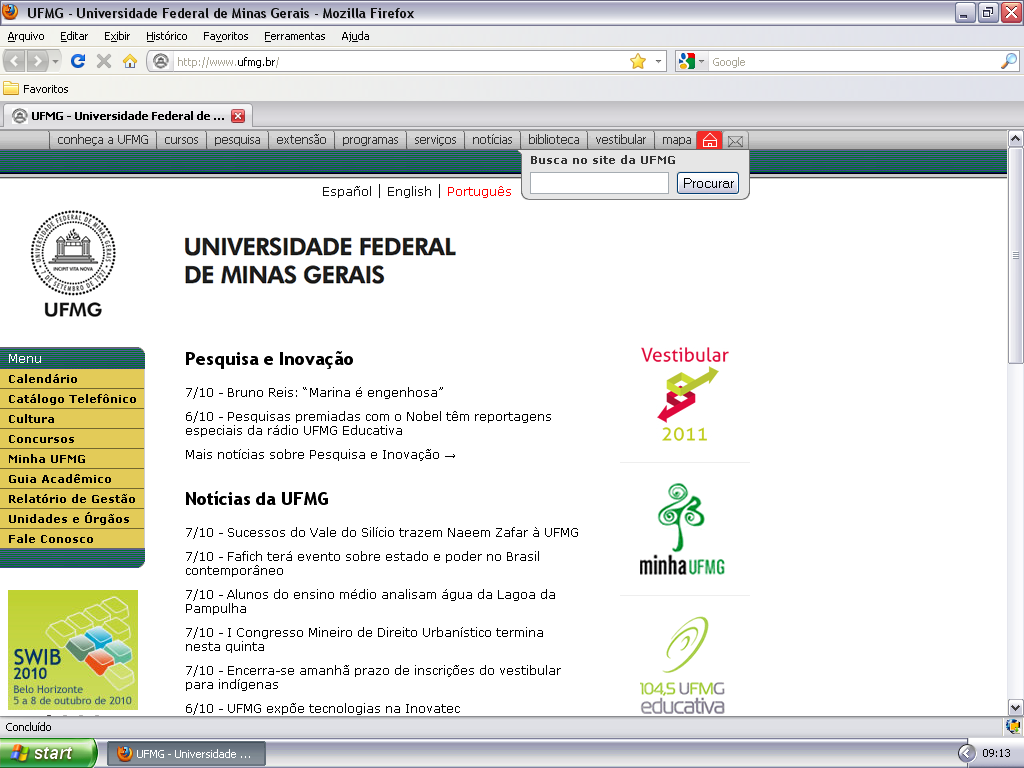Click the Windows start button
This screenshot has height=768, width=1024.
[48, 753]
